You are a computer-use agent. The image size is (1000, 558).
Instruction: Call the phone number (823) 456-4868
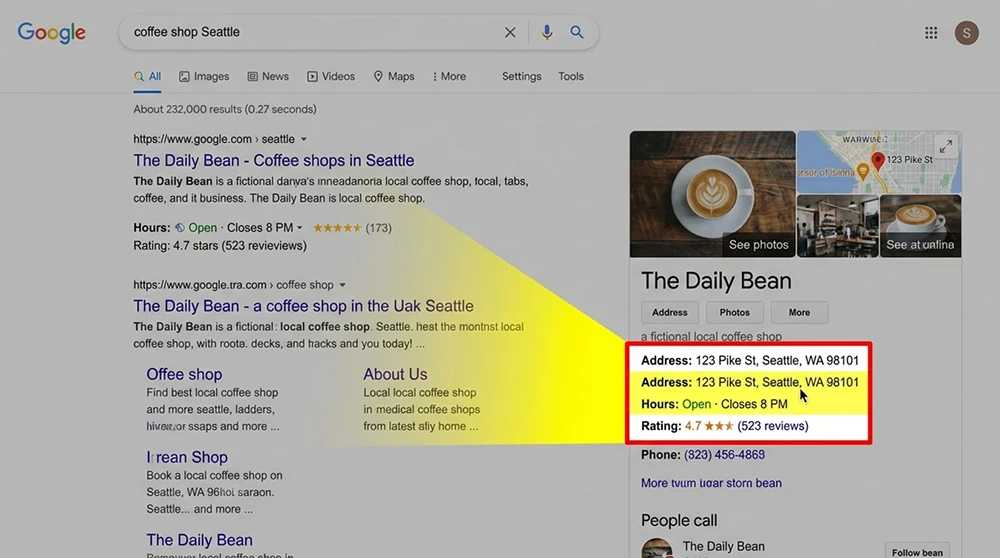(x=724, y=455)
